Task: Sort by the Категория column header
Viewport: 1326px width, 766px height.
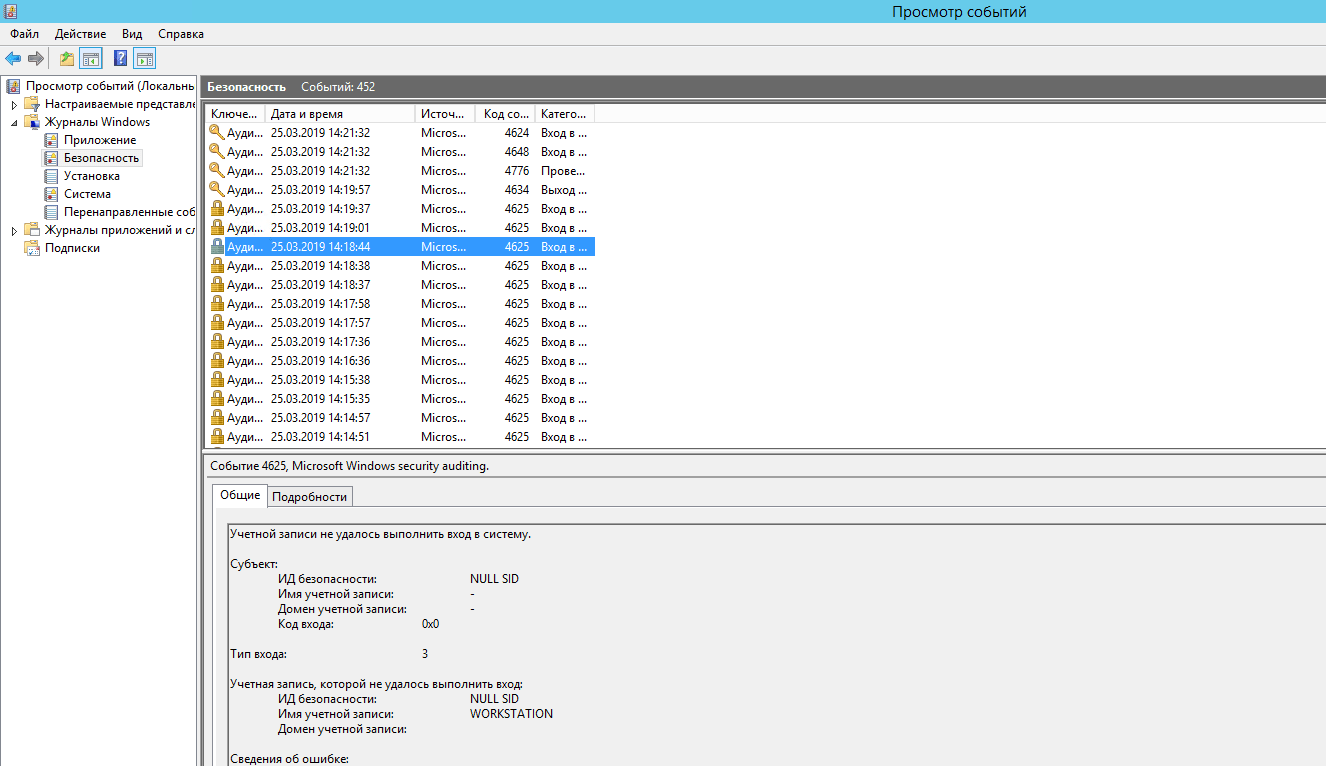Action: pyautogui.click(x=565, y=113)
